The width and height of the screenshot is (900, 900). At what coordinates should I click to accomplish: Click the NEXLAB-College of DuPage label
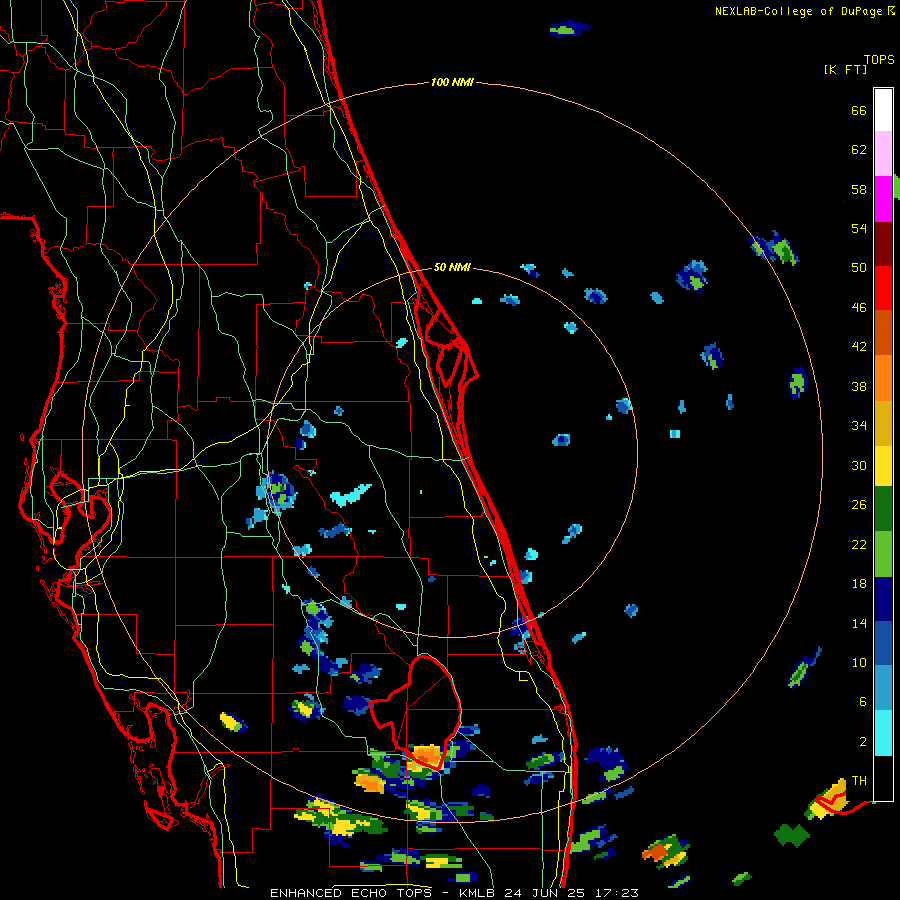click(x=798, y=11)
